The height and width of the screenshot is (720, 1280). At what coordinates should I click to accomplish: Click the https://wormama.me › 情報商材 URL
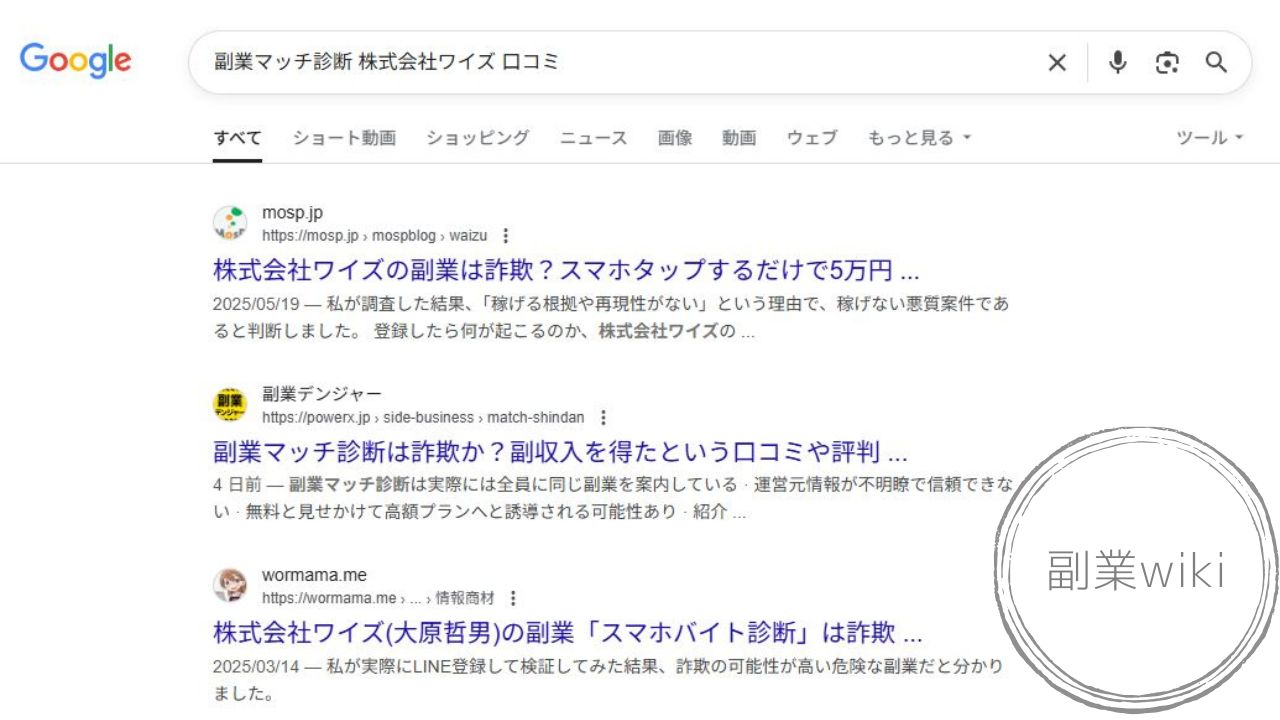(x=379, y=598)
